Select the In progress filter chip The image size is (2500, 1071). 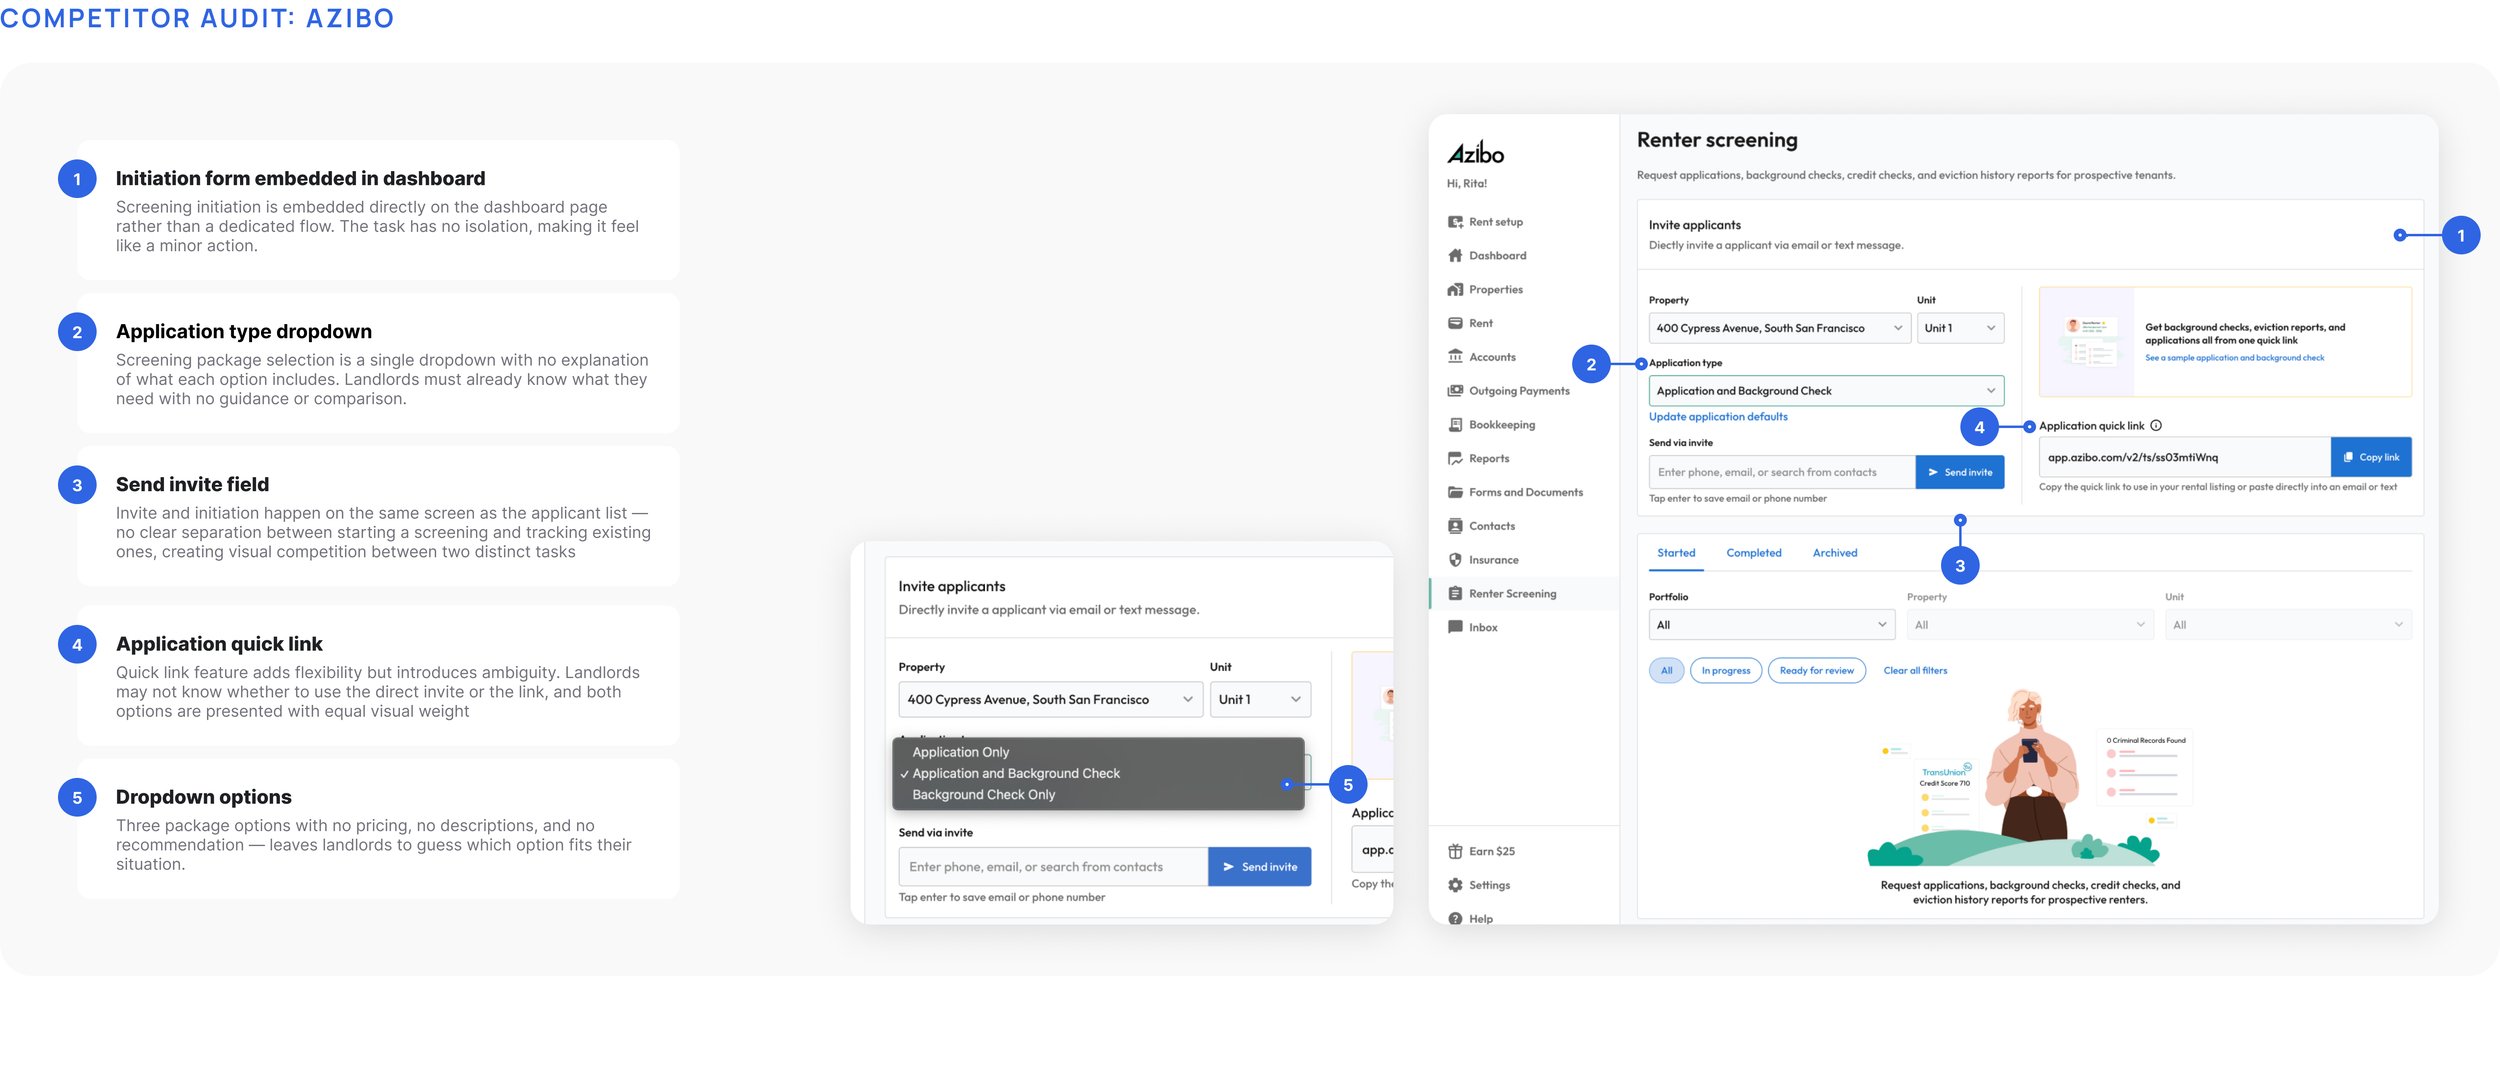pos(1726,671)
